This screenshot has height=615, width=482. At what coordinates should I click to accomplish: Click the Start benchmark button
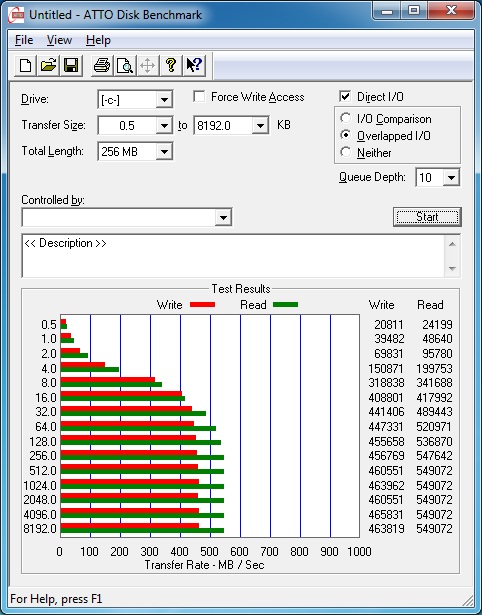pos(427,217)
